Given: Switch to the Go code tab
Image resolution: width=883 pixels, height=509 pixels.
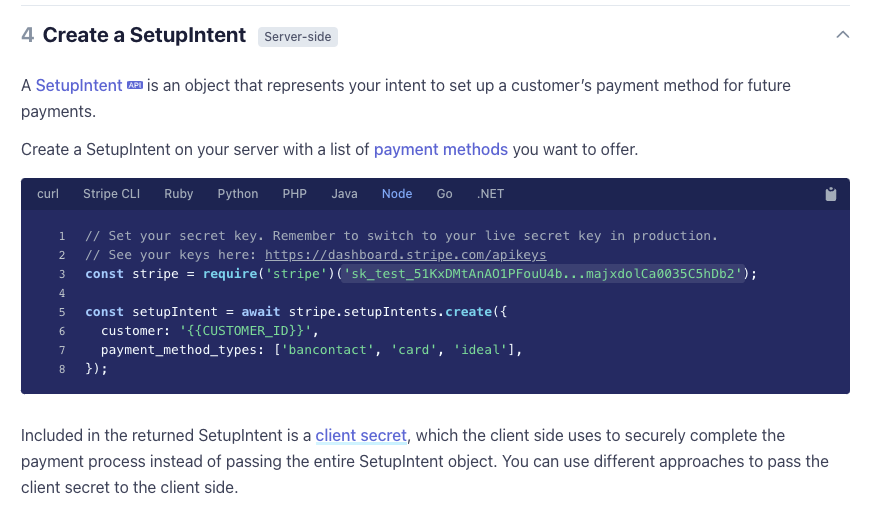Looking at the screenshot, I should (444, 194).
